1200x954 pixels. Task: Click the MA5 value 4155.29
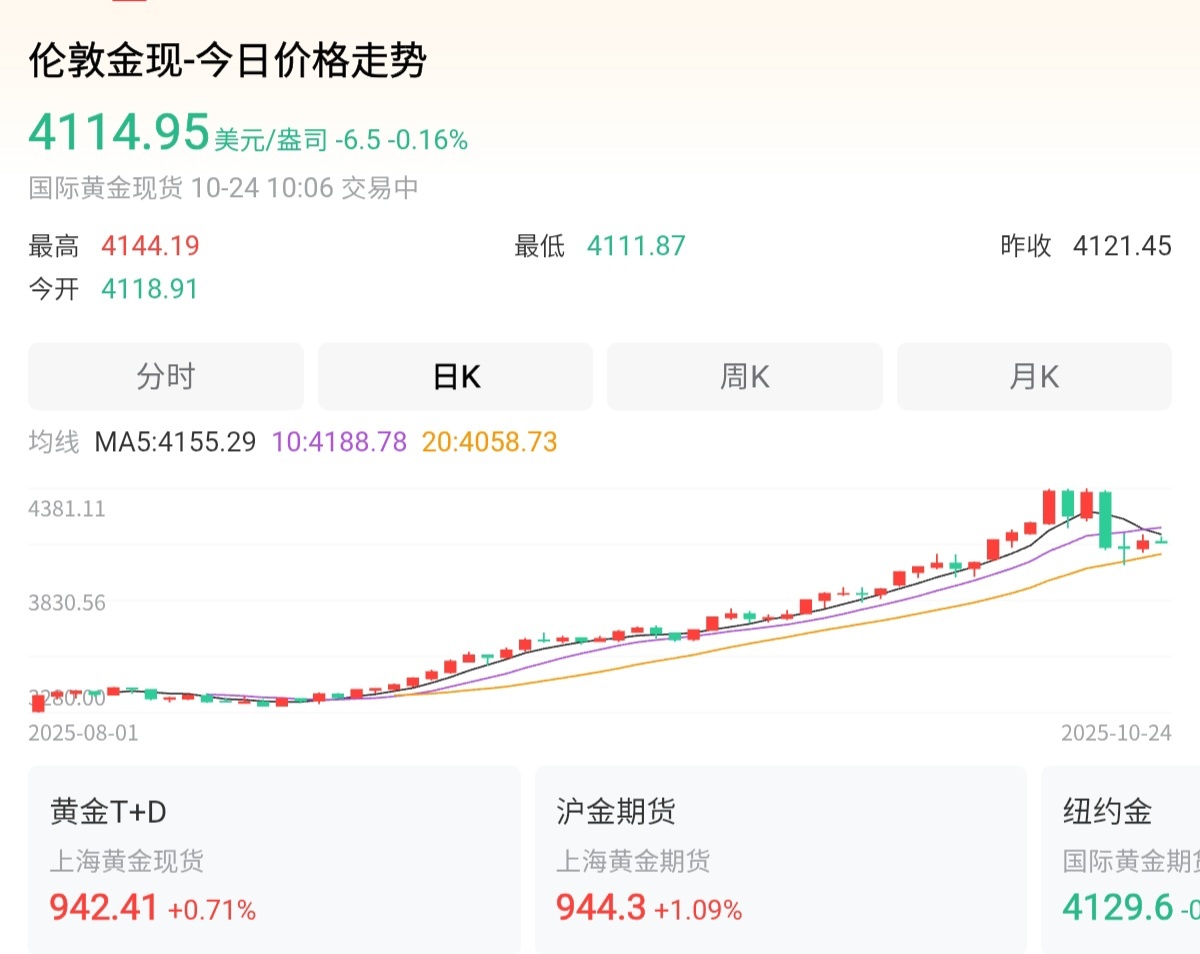point(175,442)
